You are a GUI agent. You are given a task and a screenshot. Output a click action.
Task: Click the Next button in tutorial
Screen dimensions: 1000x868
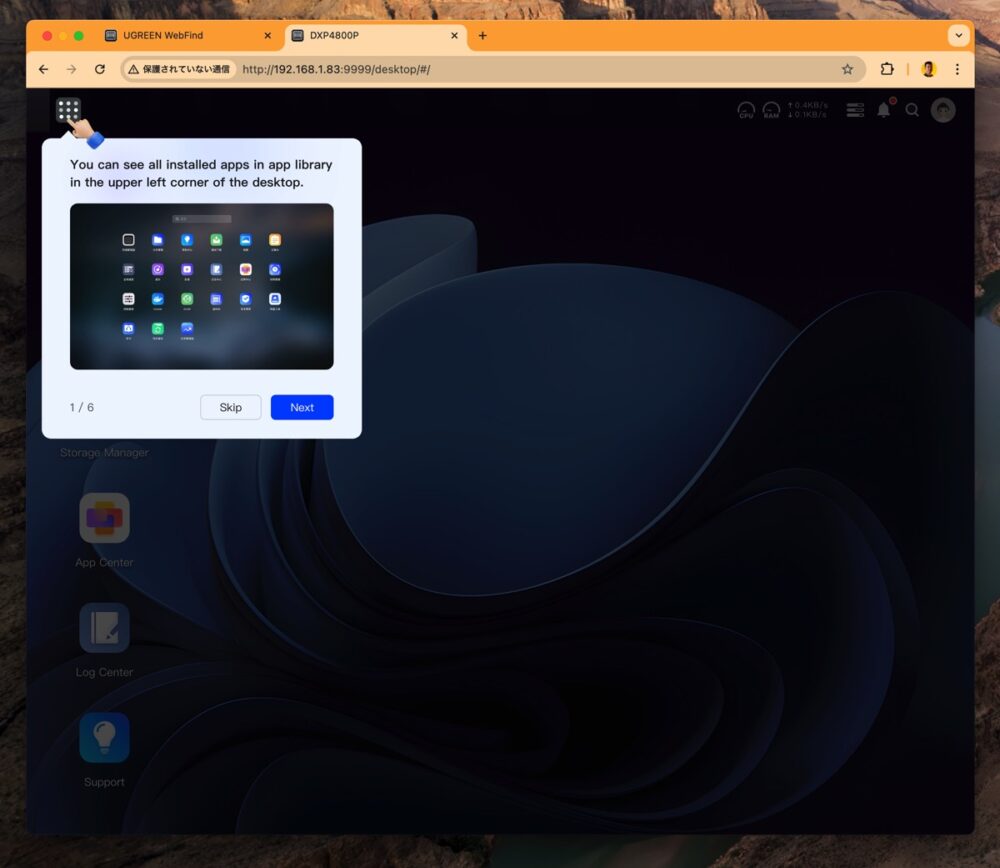click(302, 407)
